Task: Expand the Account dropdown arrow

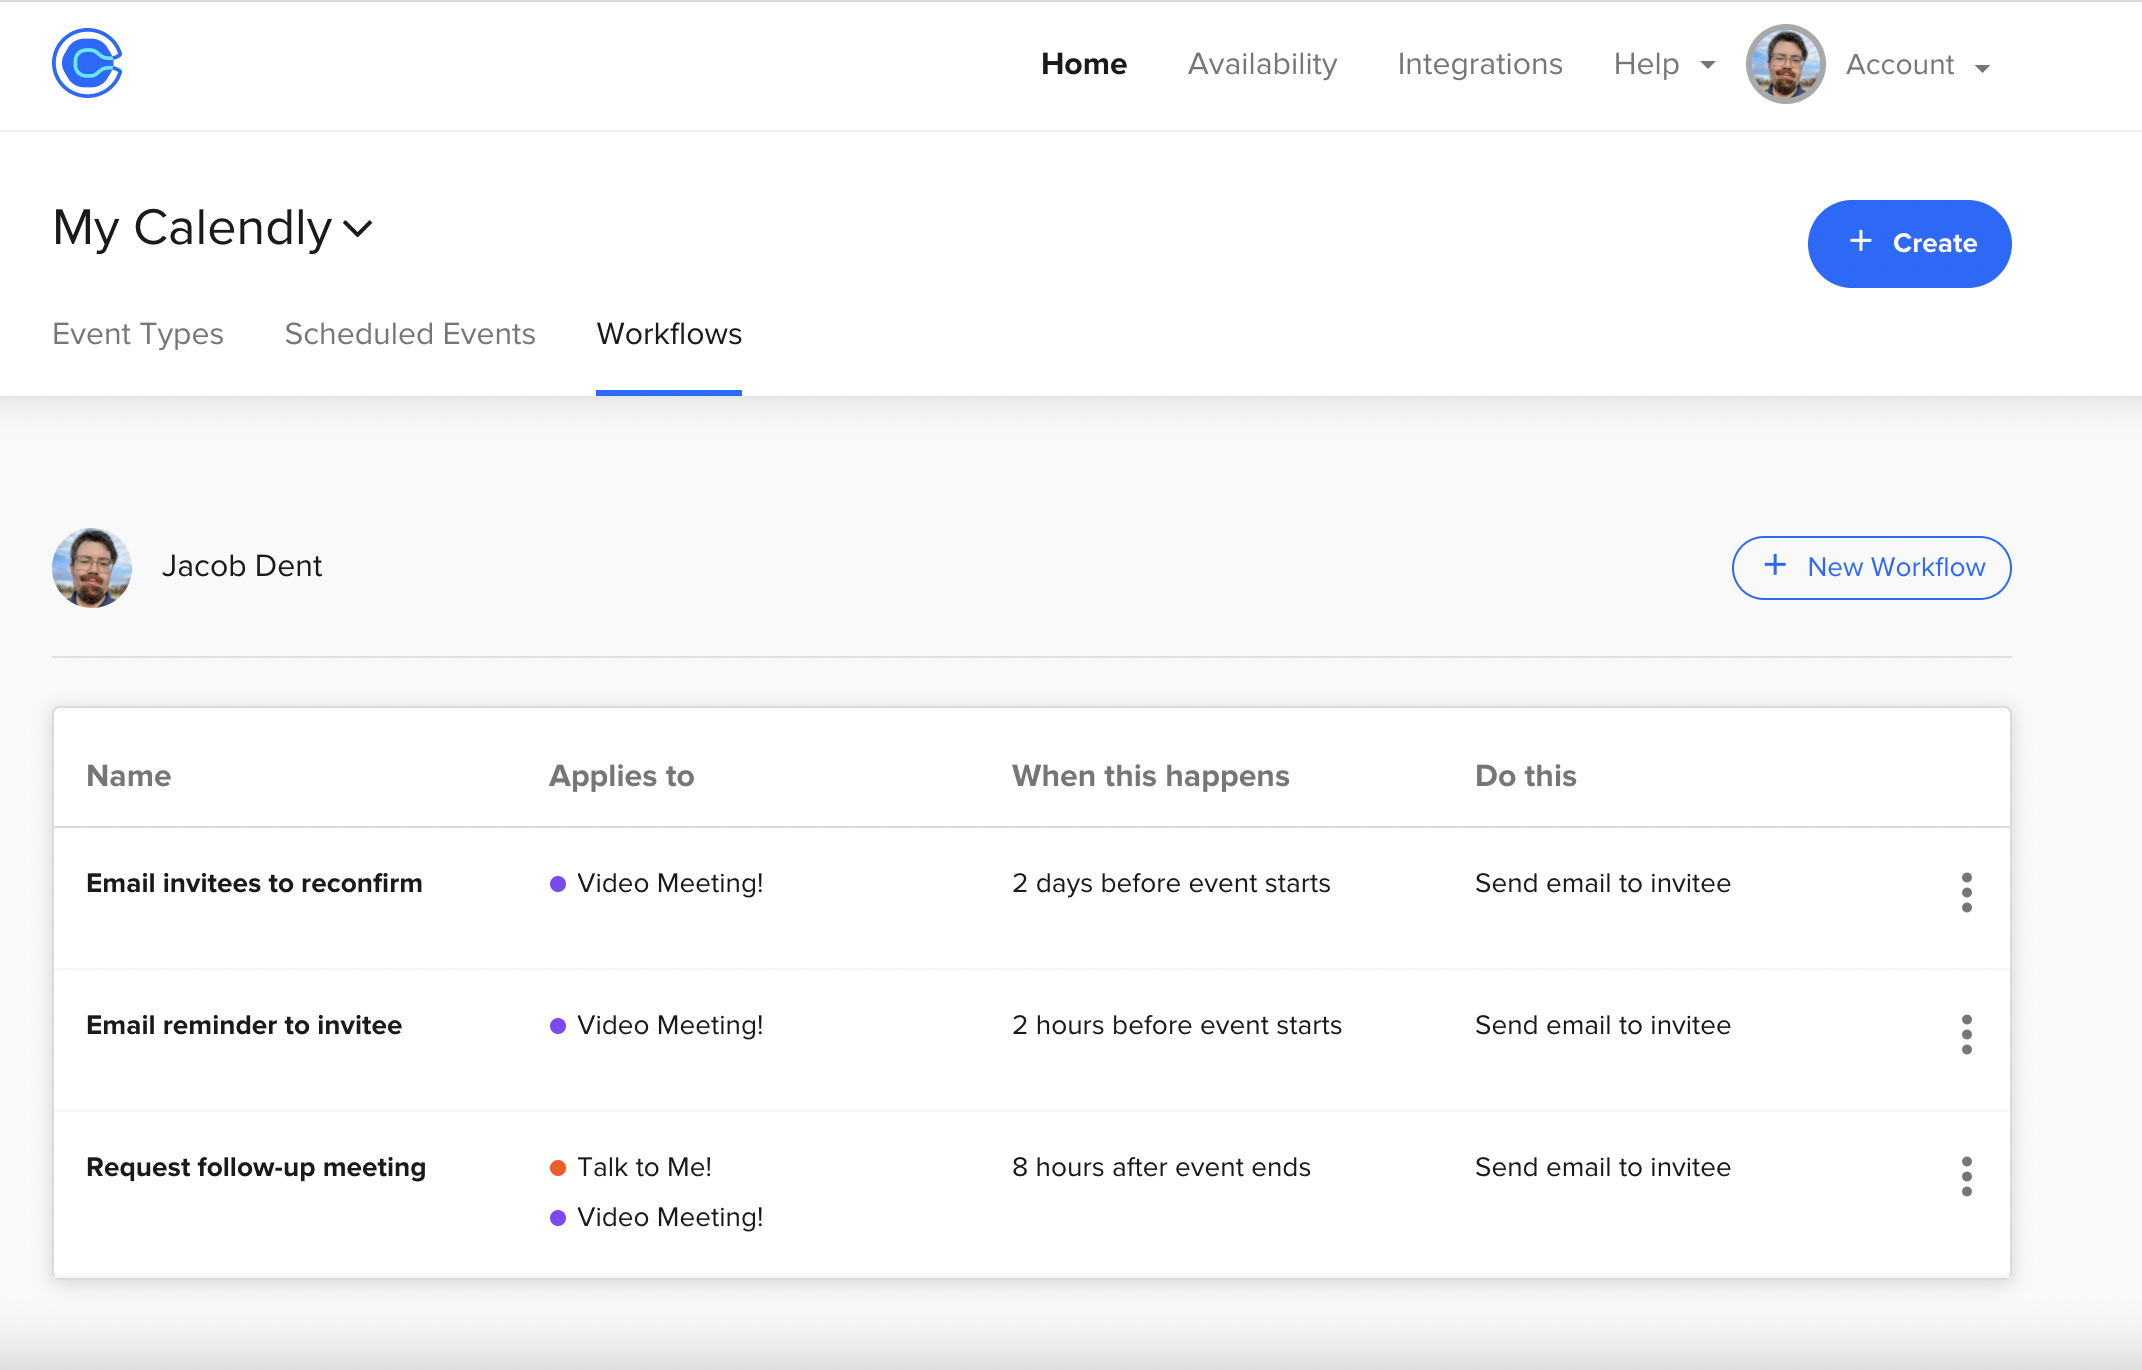Action: (x=1982, y=68)
